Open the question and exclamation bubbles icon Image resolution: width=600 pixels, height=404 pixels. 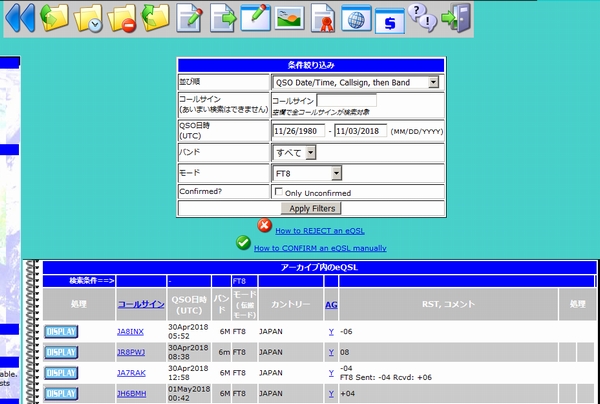pyautogui.click(x=422, y=17)
